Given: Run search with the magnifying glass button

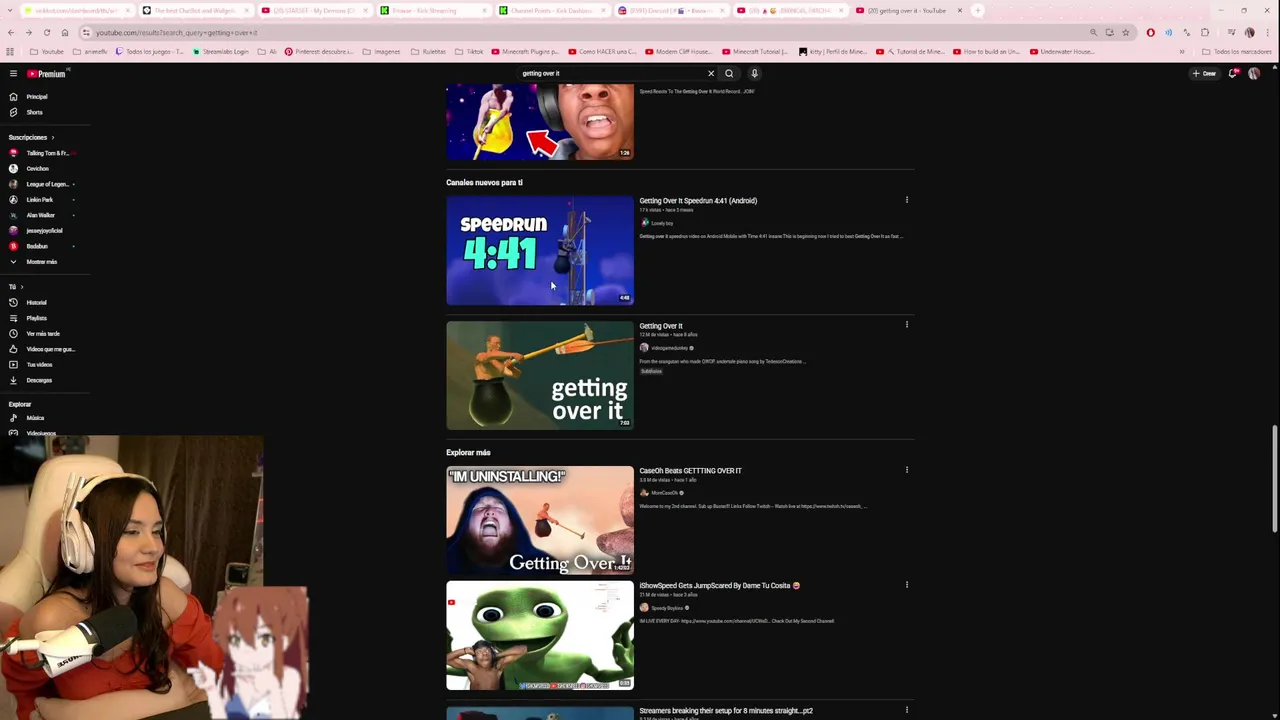Looking at the screenshot, I should point(729,73).
